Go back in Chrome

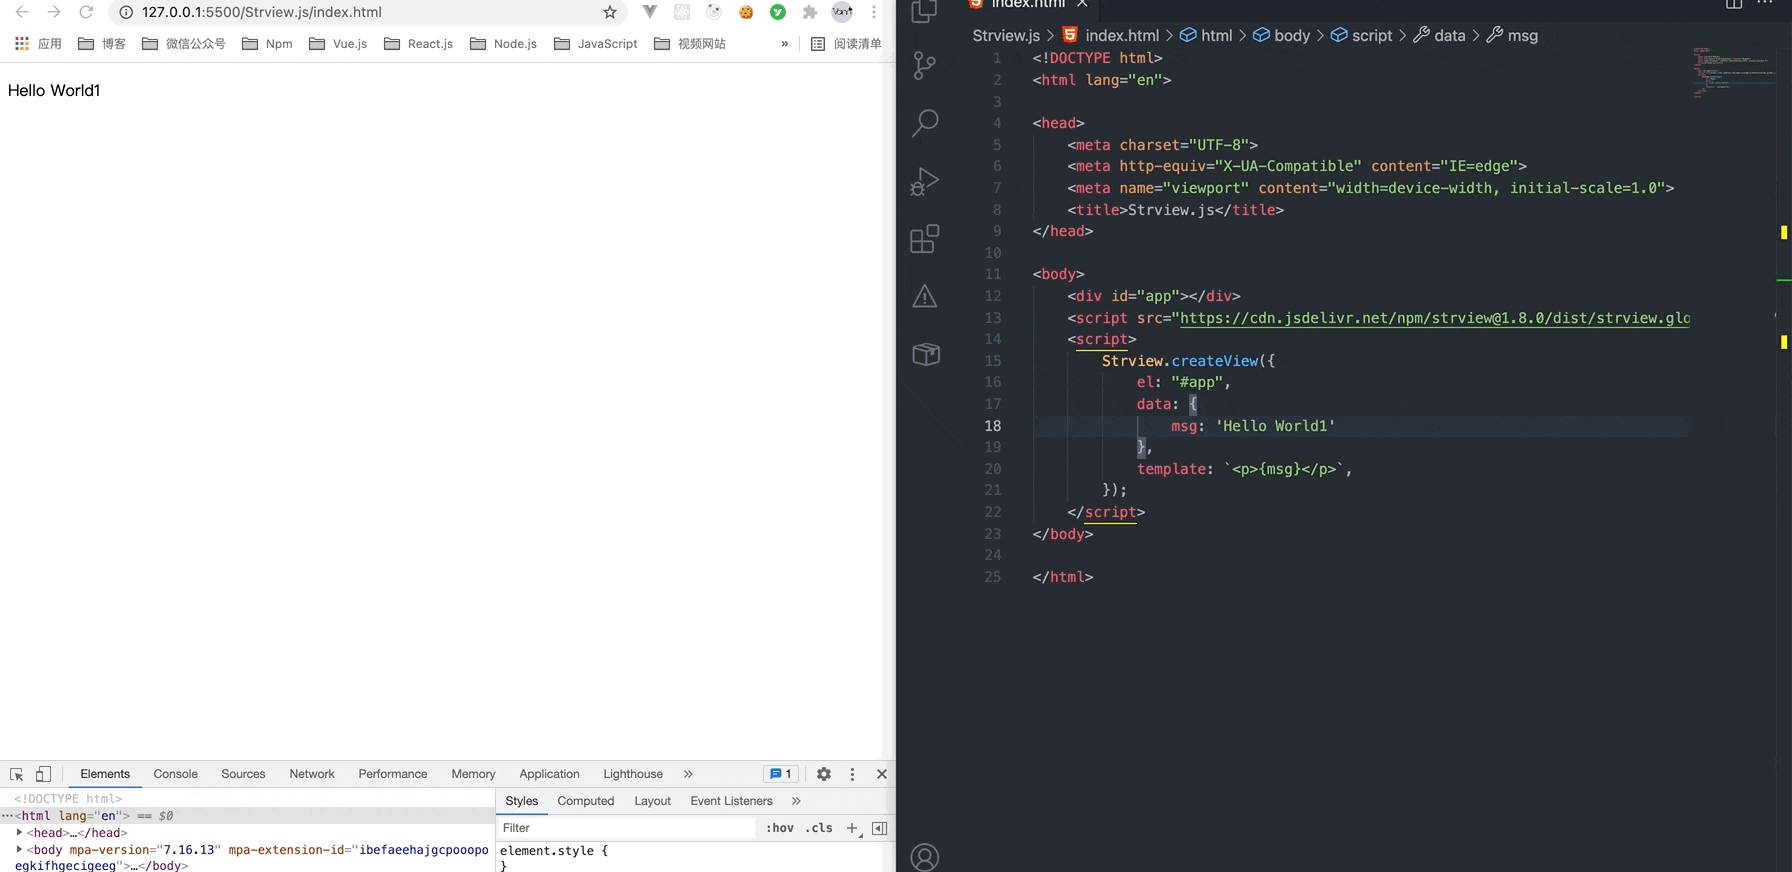[x=22, y=12]
